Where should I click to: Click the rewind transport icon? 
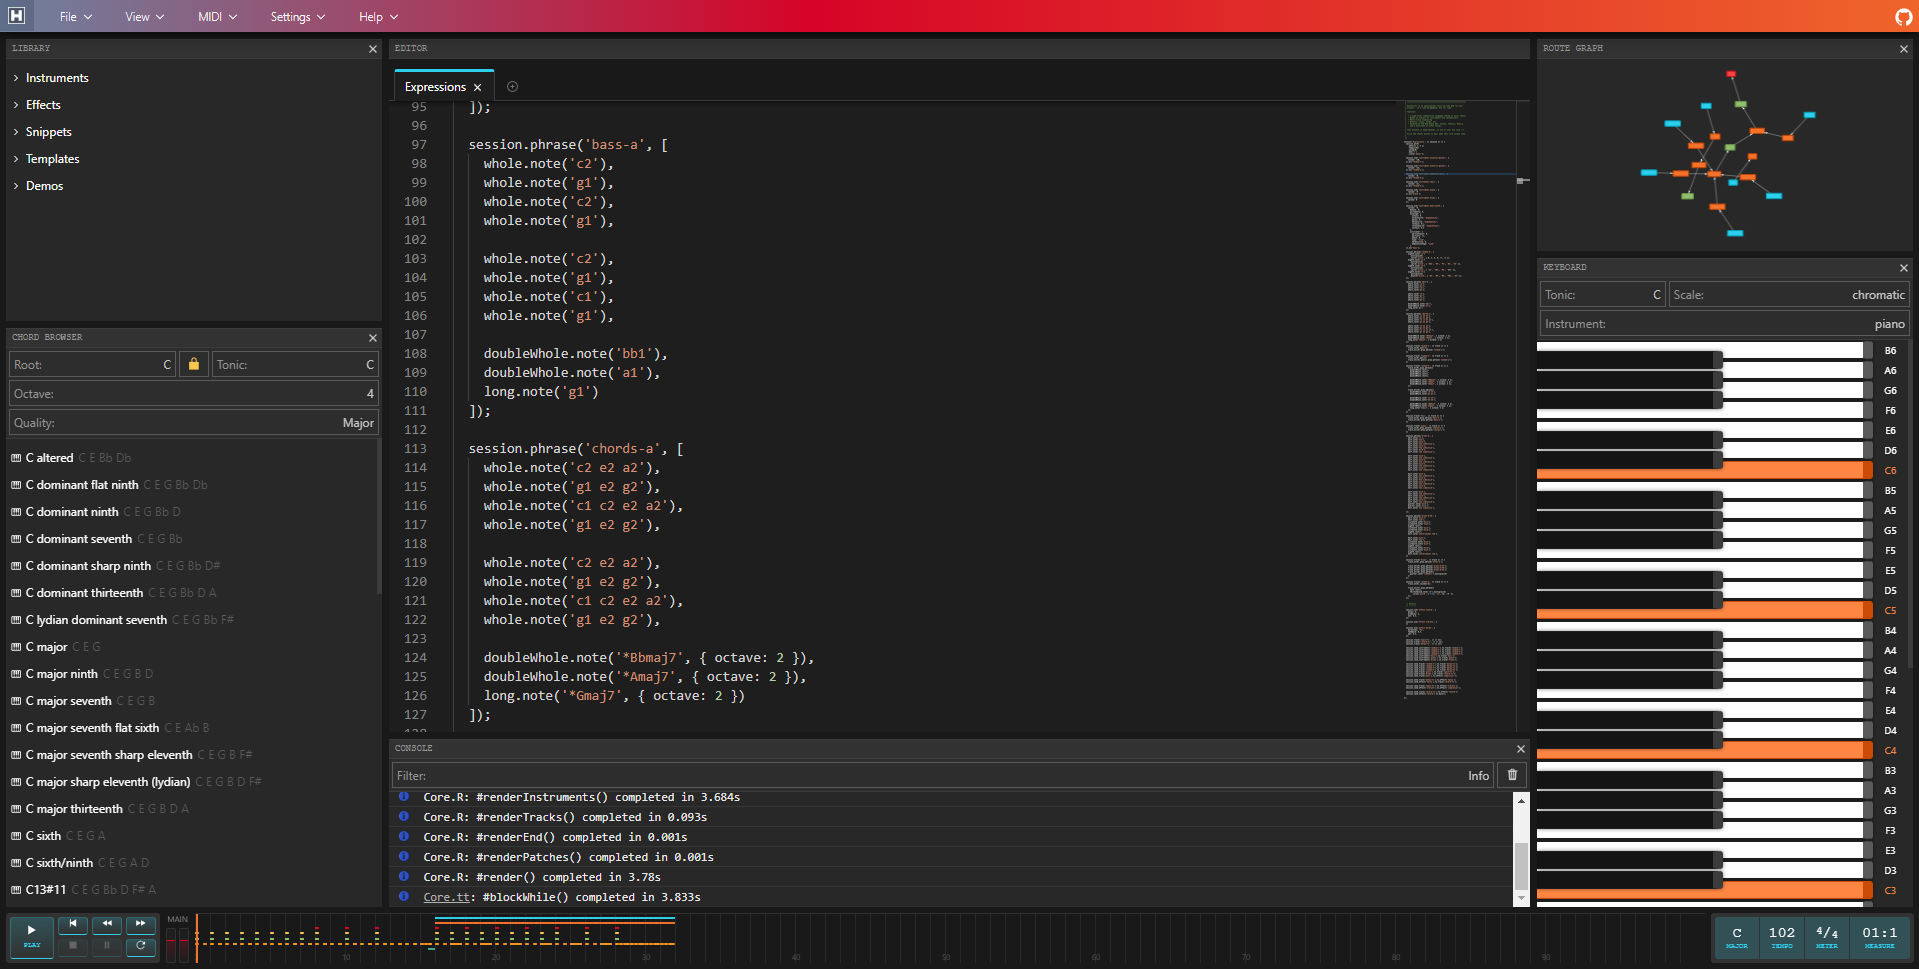[x=107, y=924]
